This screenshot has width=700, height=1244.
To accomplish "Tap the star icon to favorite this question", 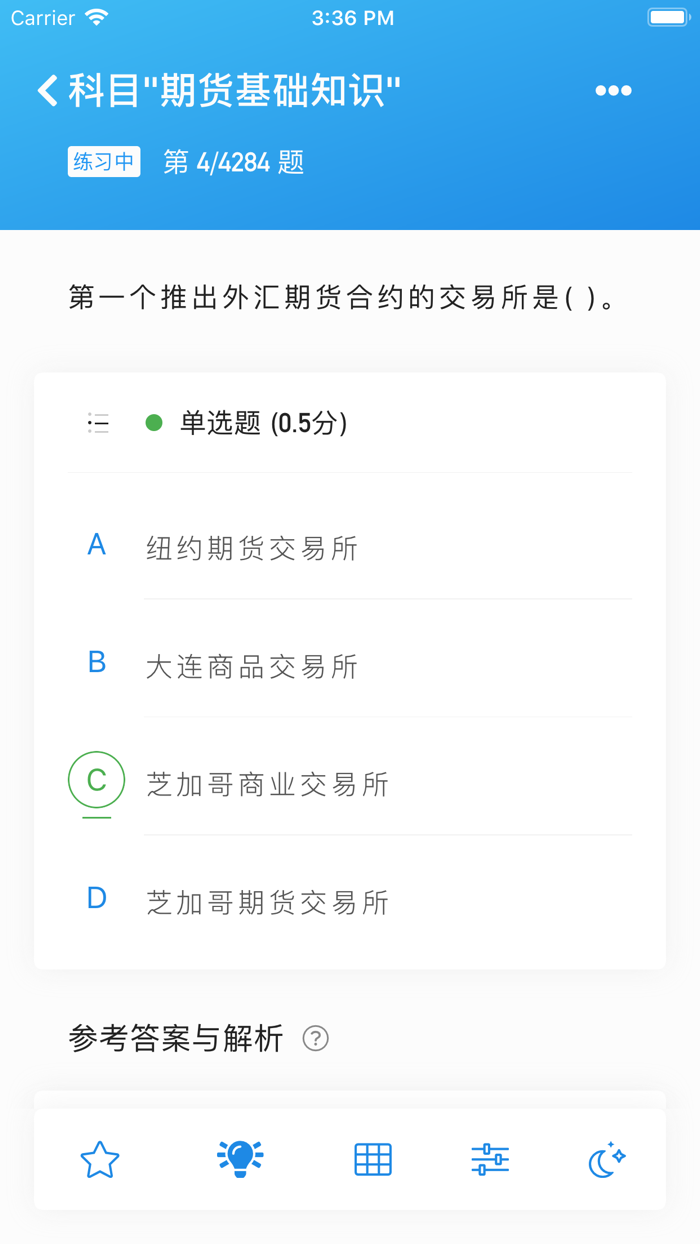I will (99, 1159).
